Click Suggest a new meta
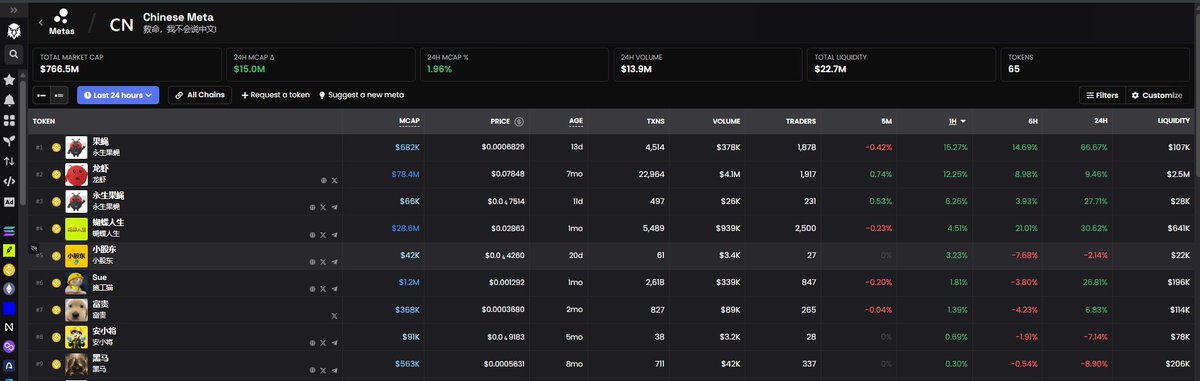This screenshot has height=381, width=1200. [361, 95]
